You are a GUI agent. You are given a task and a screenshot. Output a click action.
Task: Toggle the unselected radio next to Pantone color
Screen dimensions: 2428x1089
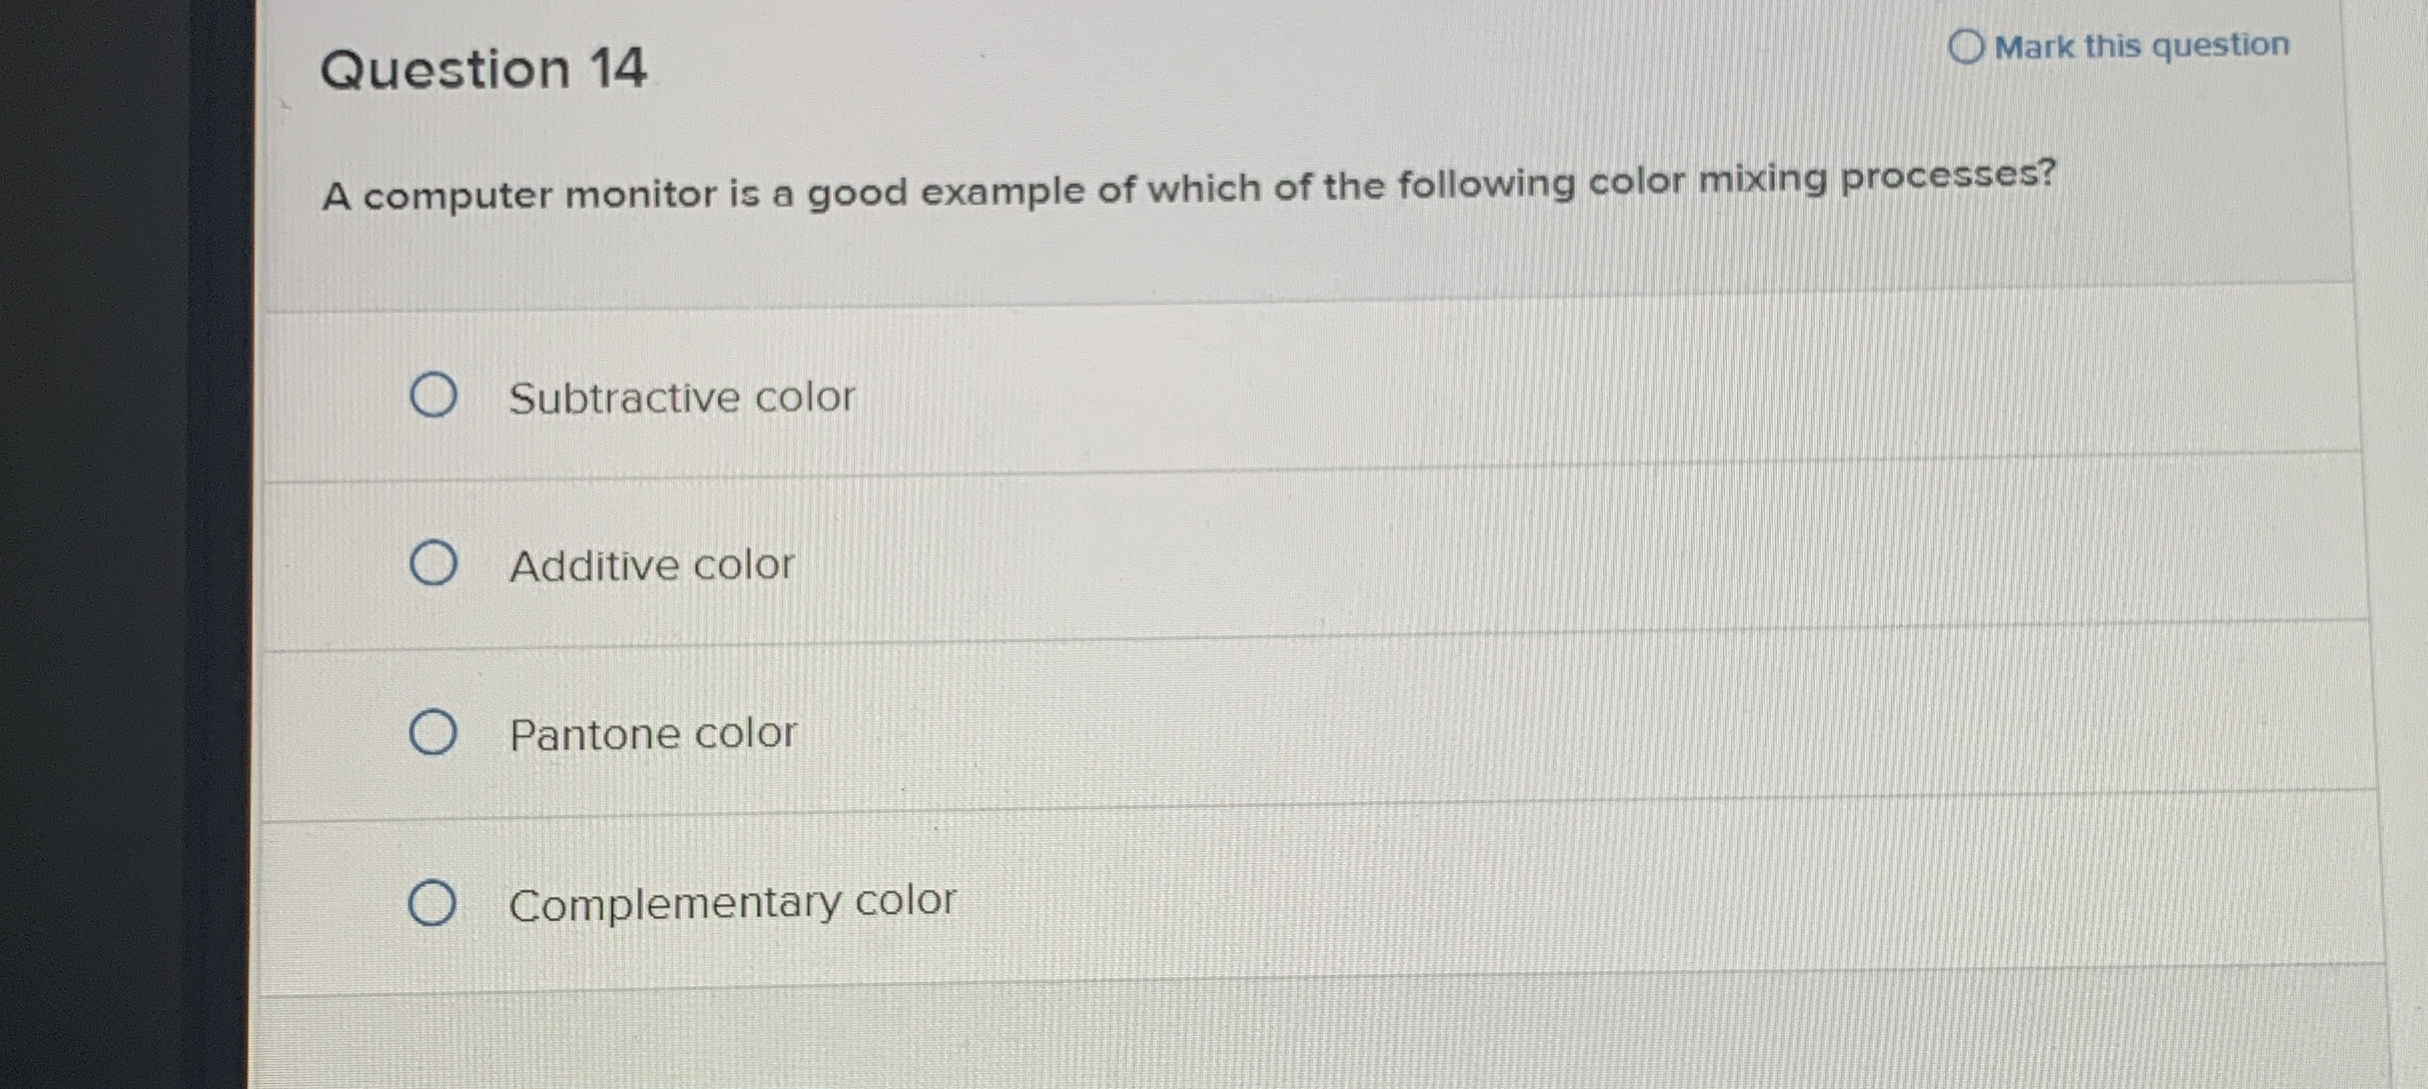(437, 733)
